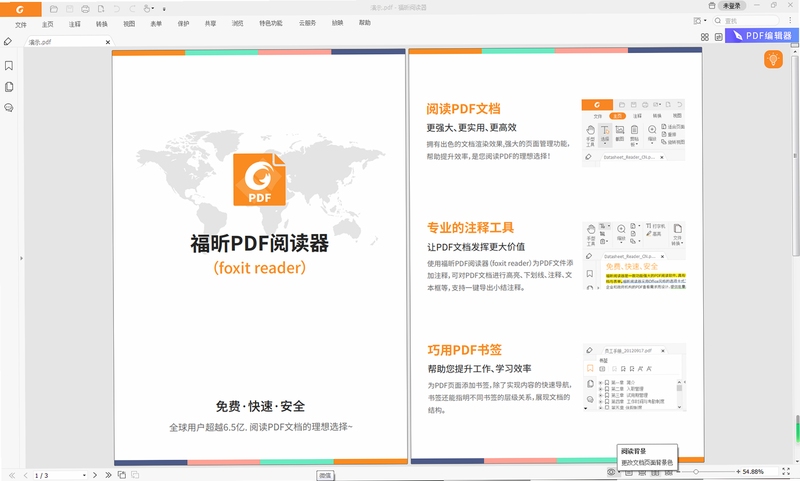Print the document using the printer icon
Image resolution: width=800 pixels, height=481 pixels.
(85, 9)
